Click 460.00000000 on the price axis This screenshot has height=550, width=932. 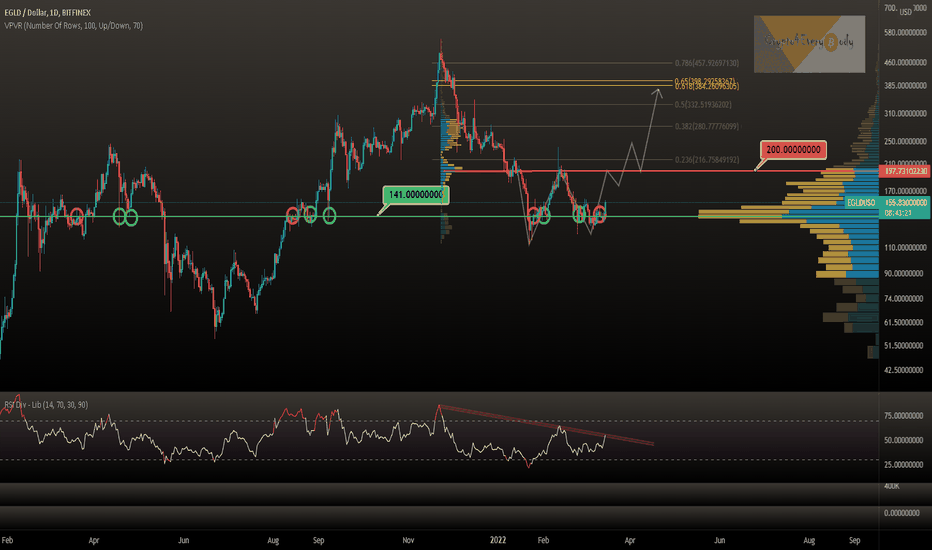coord(905,62)
